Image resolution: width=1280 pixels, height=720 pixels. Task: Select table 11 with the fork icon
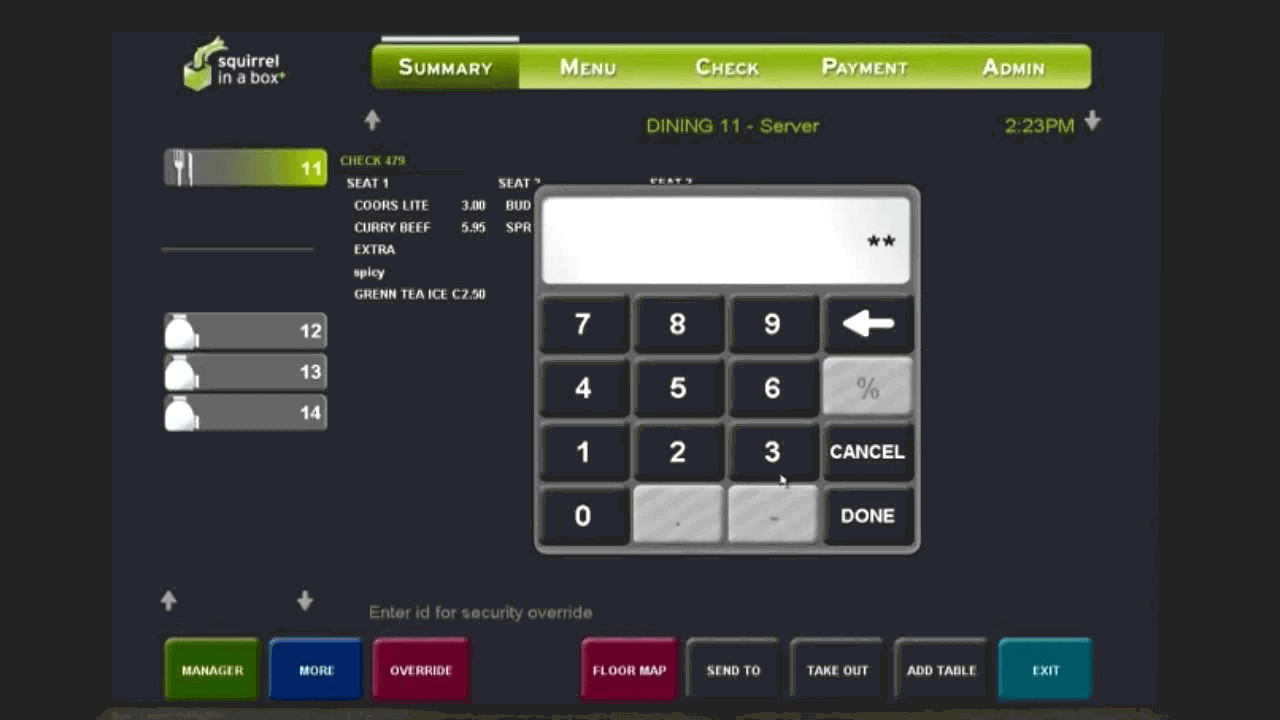(244, 167)
